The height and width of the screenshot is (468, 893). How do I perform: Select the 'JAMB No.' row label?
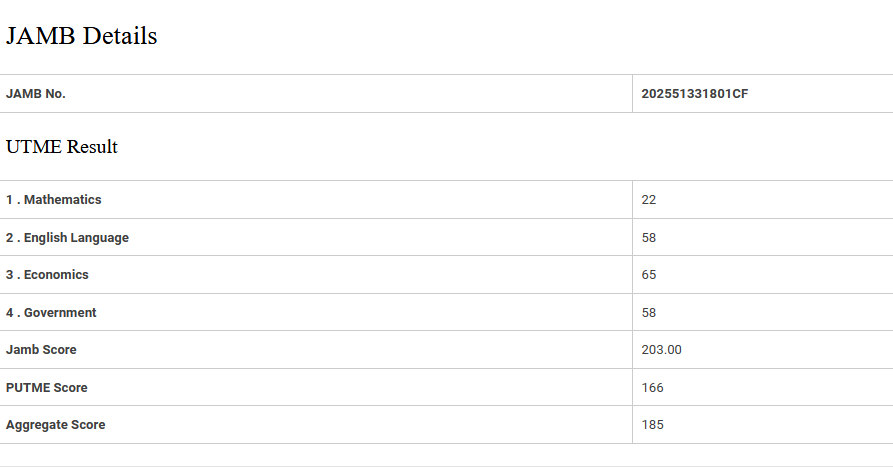click(36, 94)
